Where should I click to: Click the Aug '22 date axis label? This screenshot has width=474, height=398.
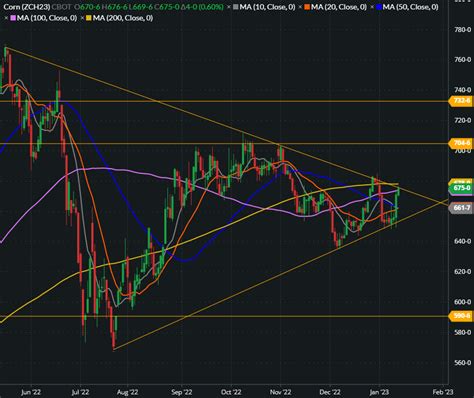coord(127,392)
